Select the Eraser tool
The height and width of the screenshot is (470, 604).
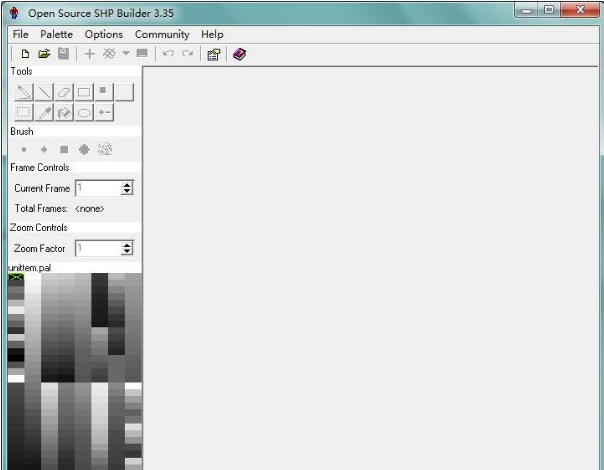[x=64, y=92]
